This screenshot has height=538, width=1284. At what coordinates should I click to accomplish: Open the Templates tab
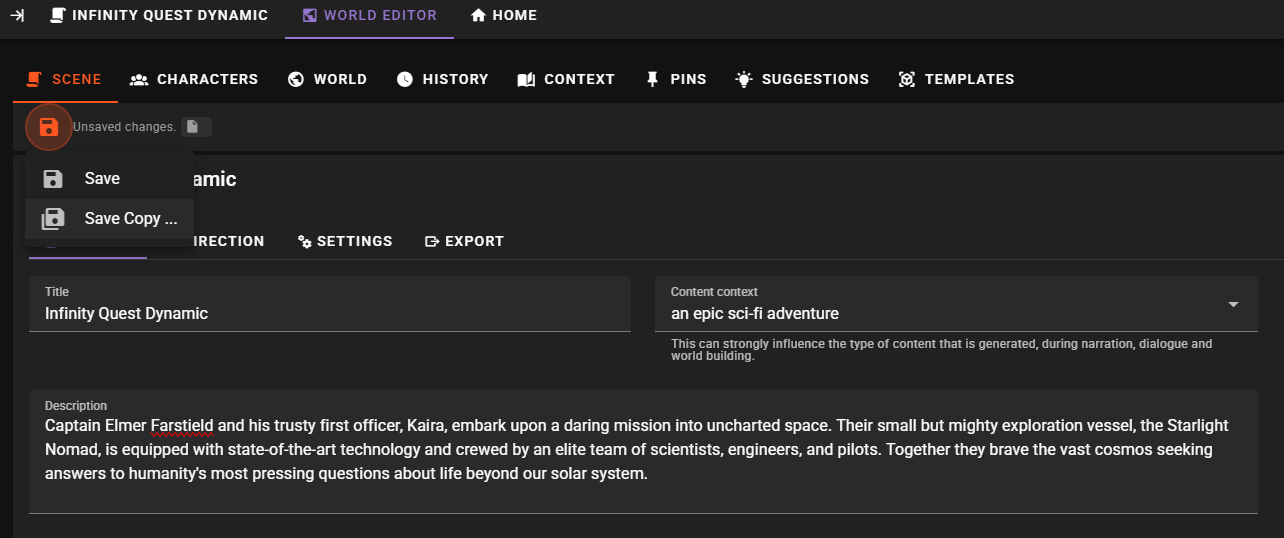coord(956,79)
